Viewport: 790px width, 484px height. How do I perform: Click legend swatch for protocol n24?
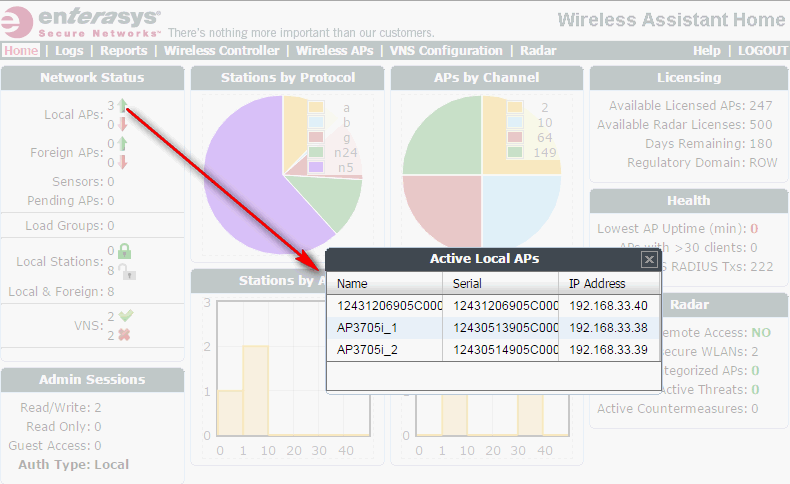tap(316, 152)
